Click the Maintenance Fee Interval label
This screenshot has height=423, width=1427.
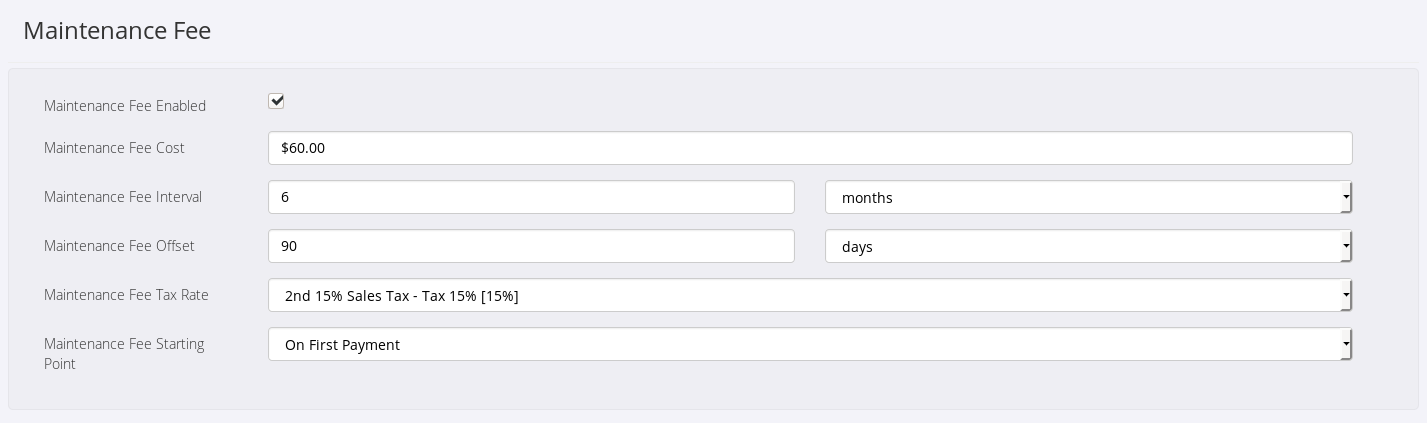click(x=123, y=197)
